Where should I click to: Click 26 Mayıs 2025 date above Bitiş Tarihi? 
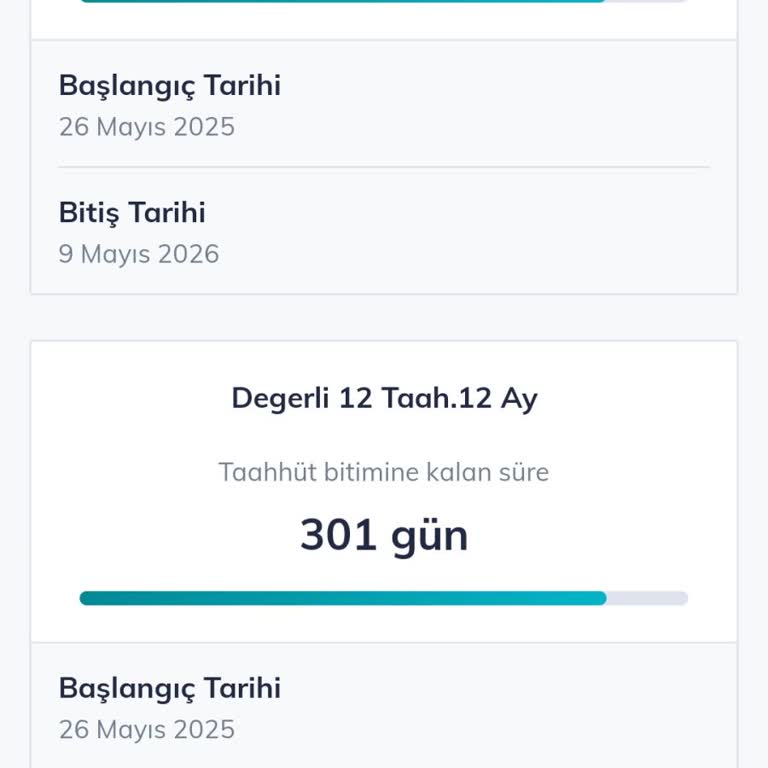(147, 127)
